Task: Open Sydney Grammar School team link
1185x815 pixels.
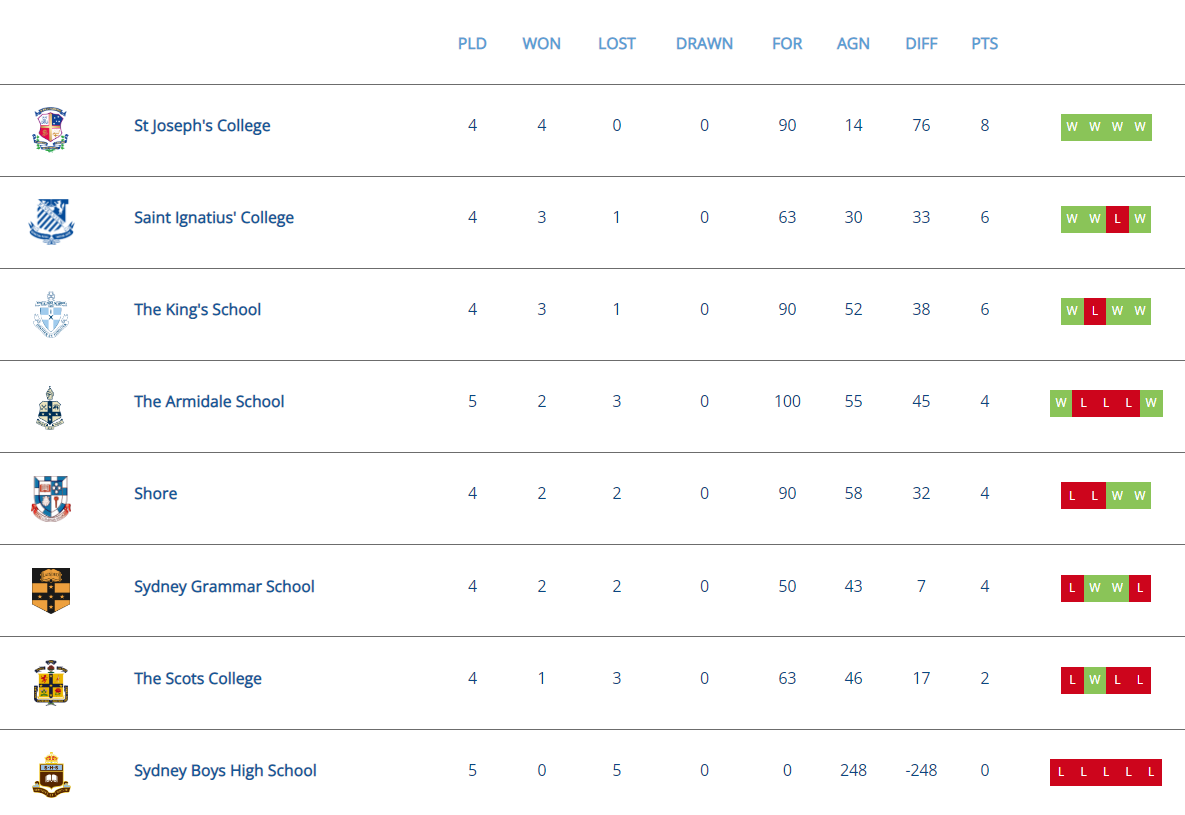Action: (224, 587)
